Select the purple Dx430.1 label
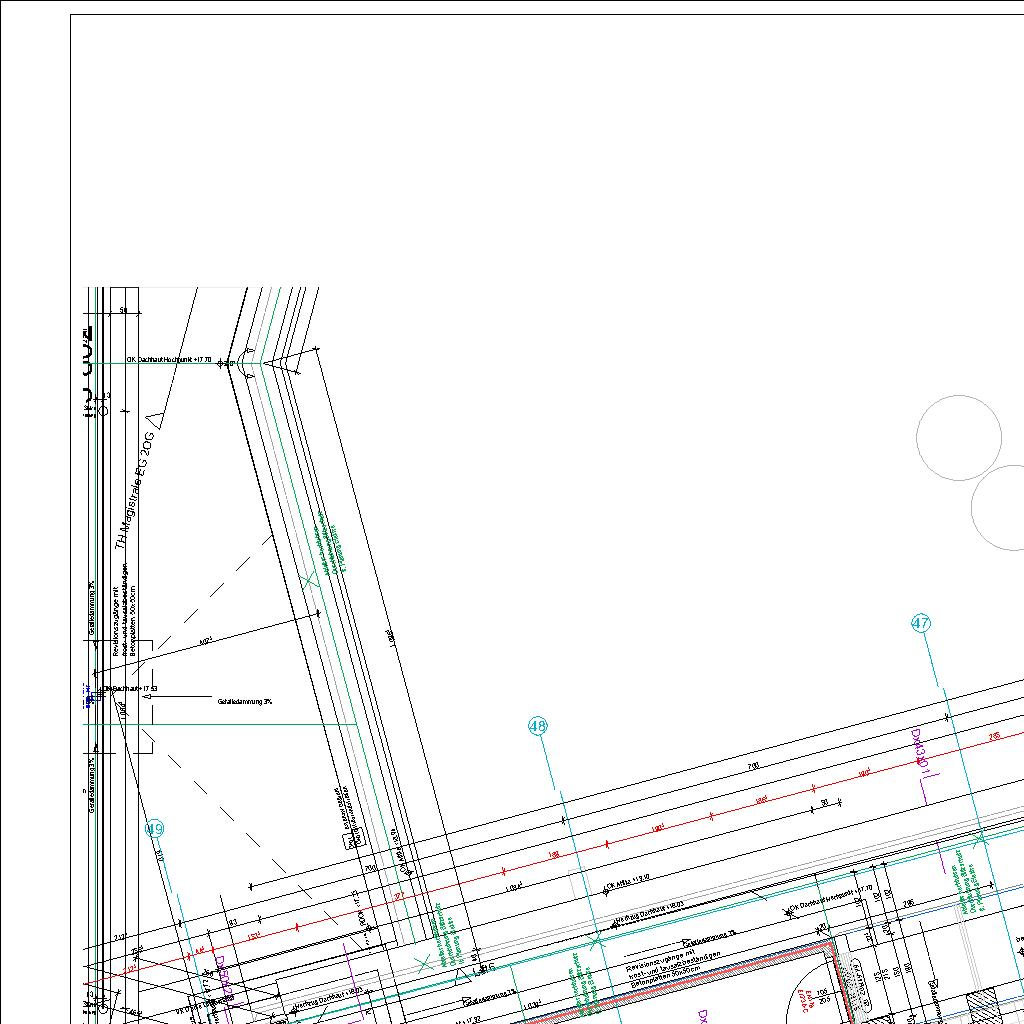This screenshot has height=1024, width=1024. tap(919, 752)
